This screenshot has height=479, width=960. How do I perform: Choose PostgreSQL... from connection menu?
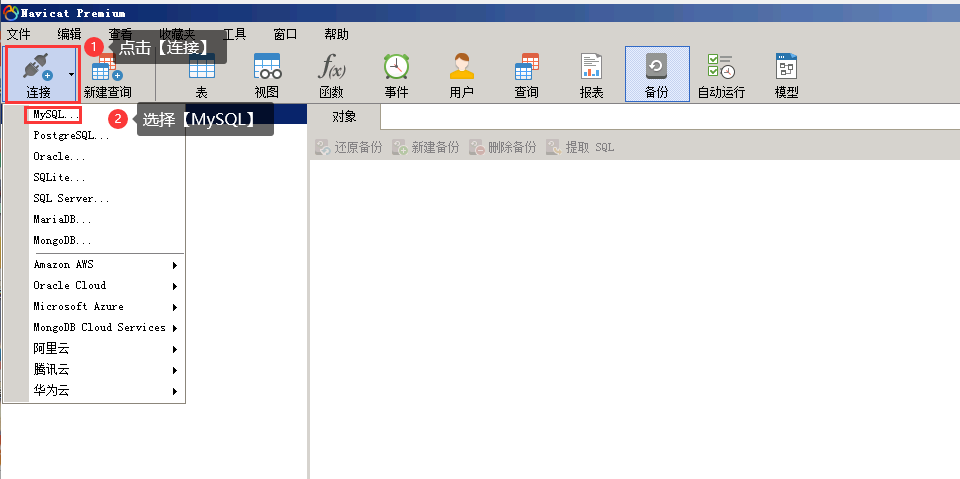pyautogui.click(x=72, y=135)
